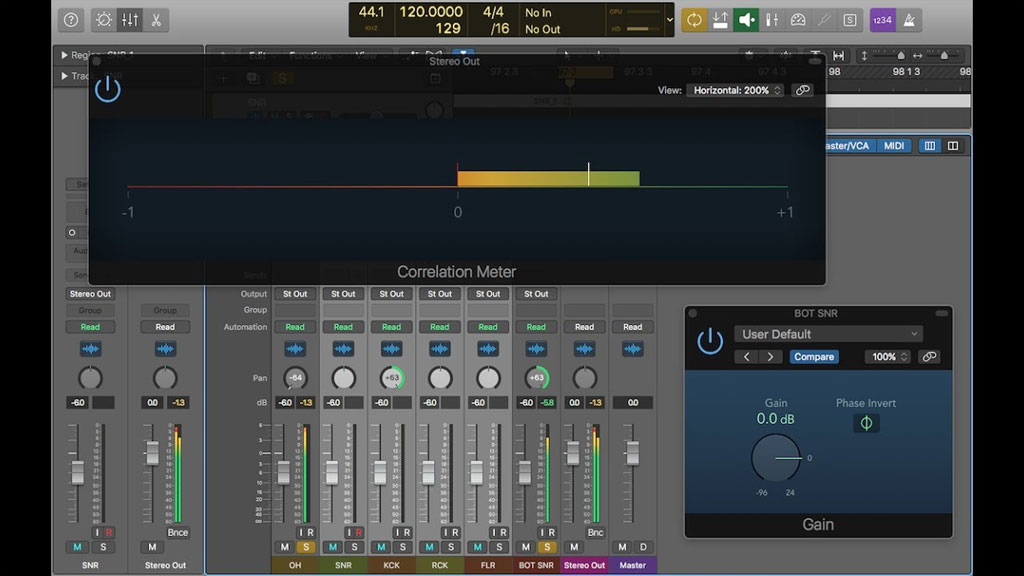Click the RCK channel volume fader
This screenshot has height=576, width=1024.
(x=428, y=473)
